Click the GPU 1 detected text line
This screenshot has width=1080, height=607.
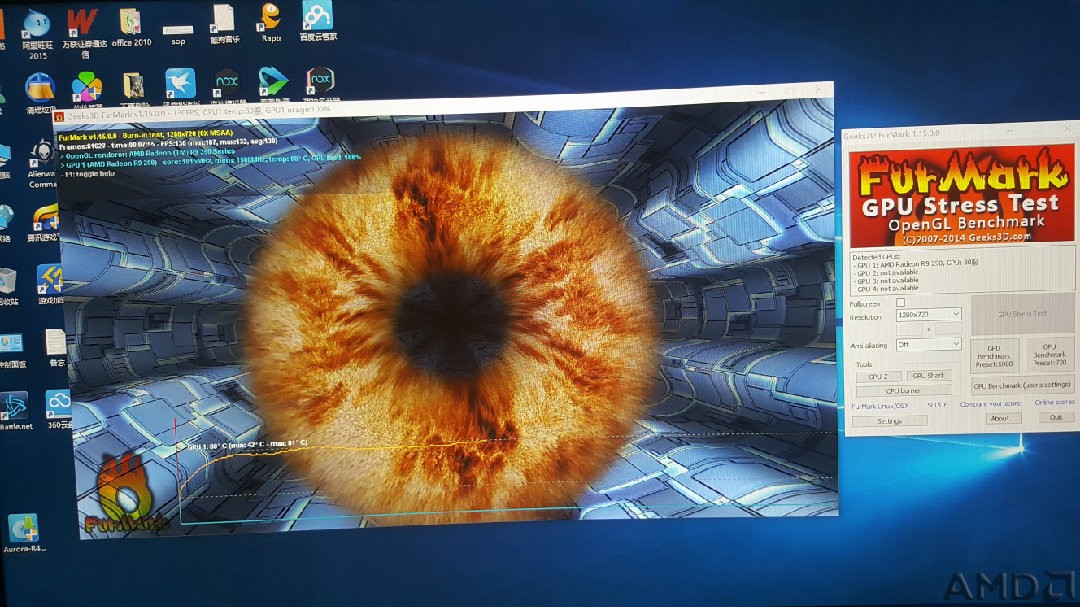(x=915, y=264)
